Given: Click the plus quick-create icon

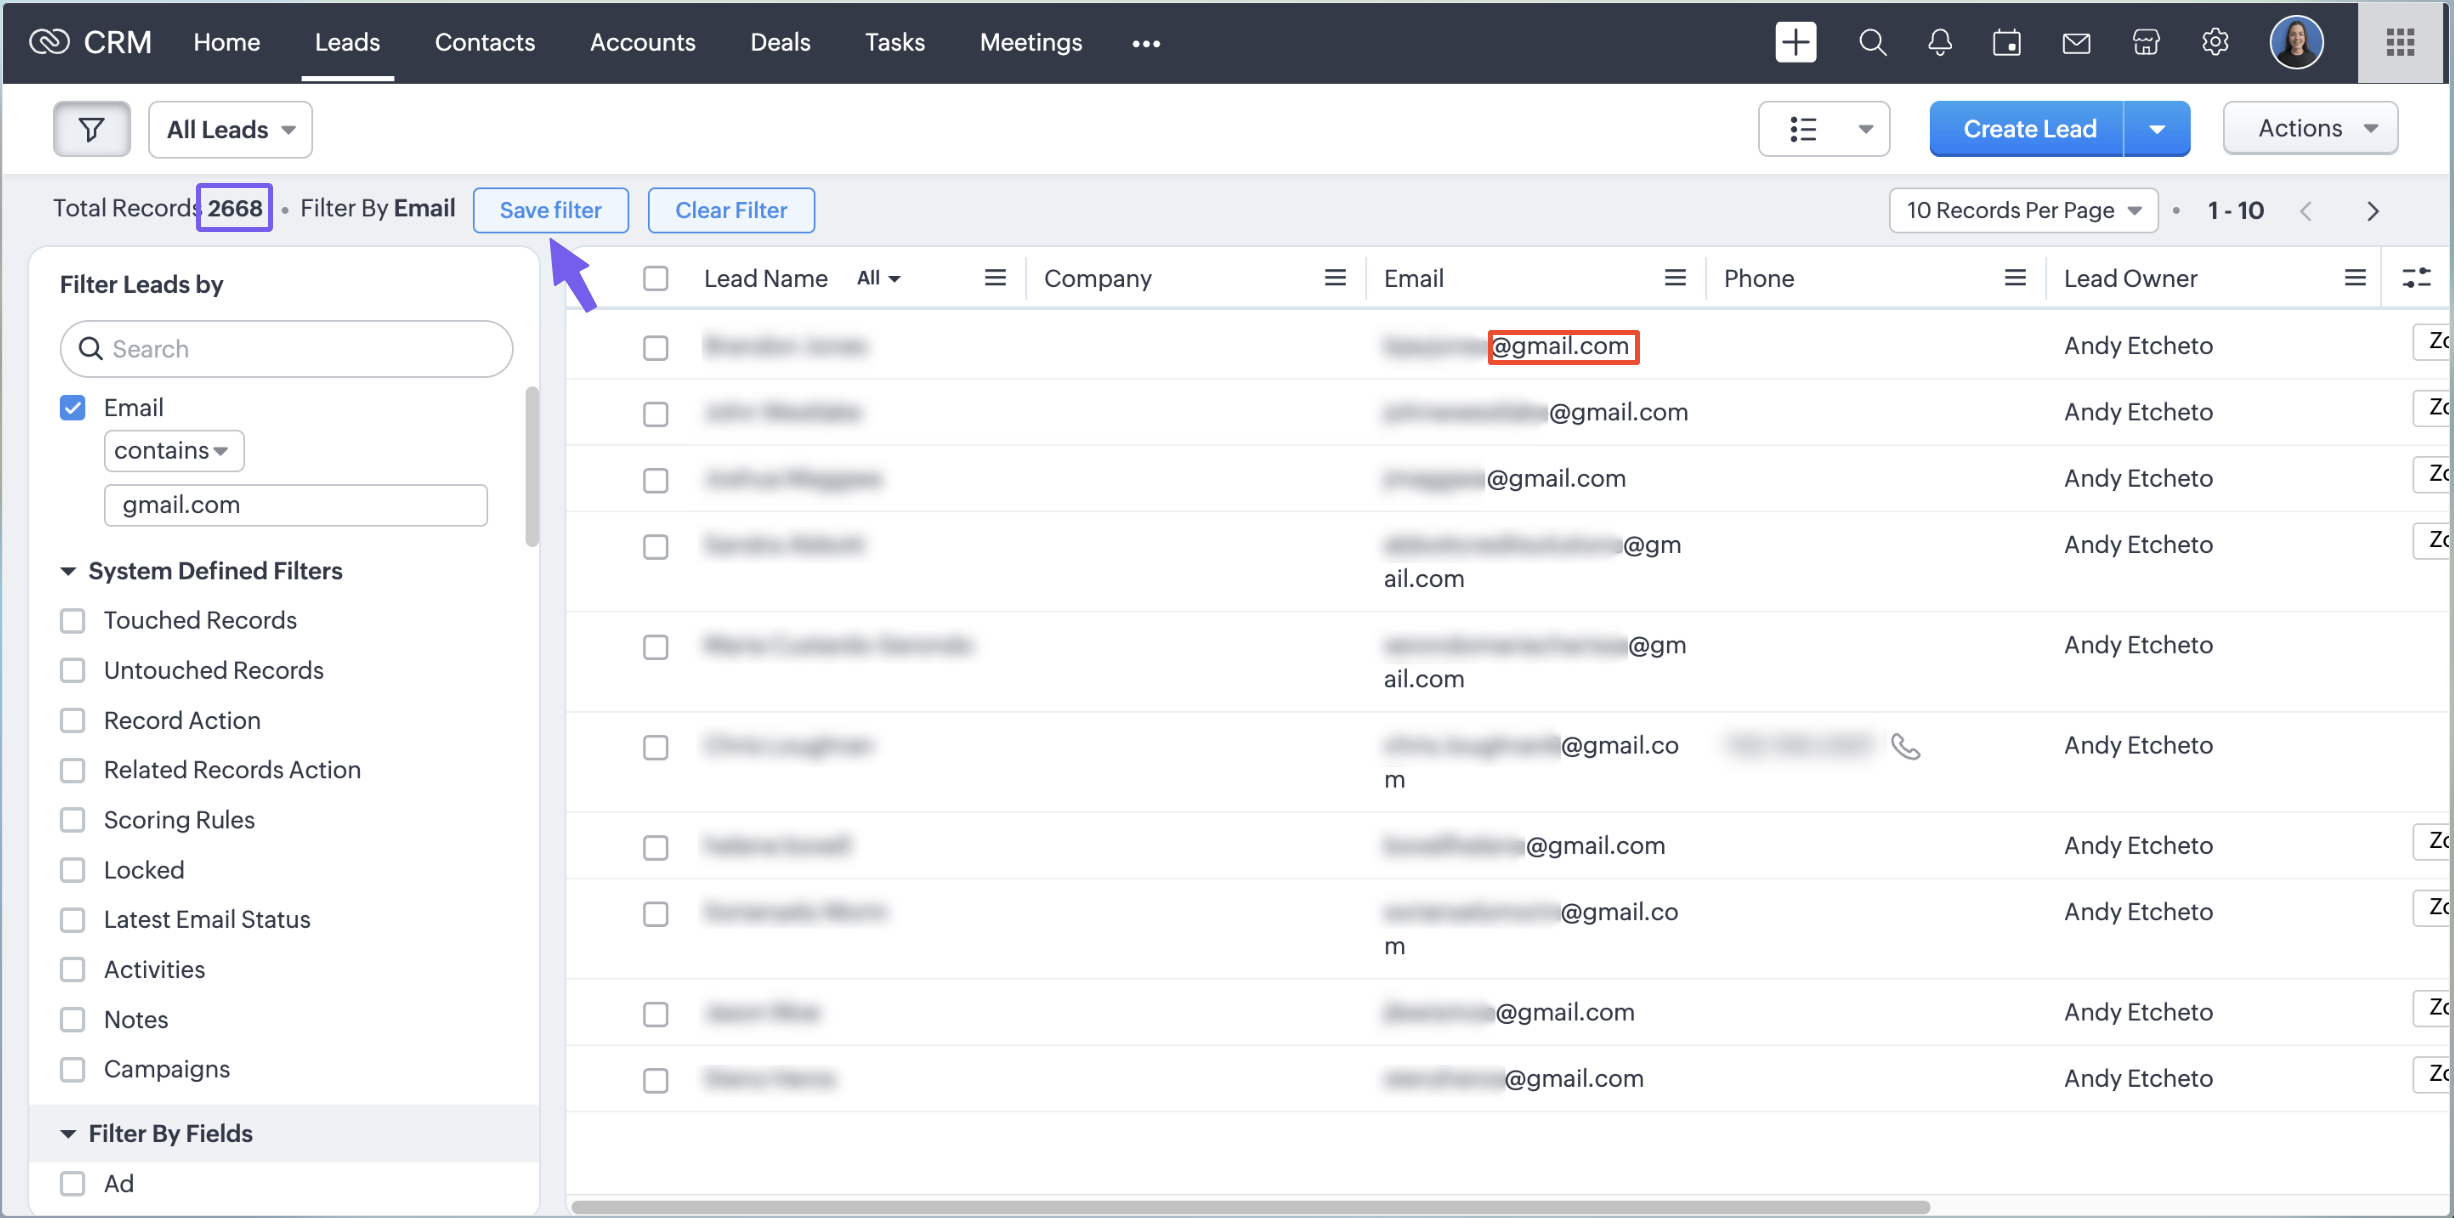Looking at the screenshot, I should tap(1795, 42).
